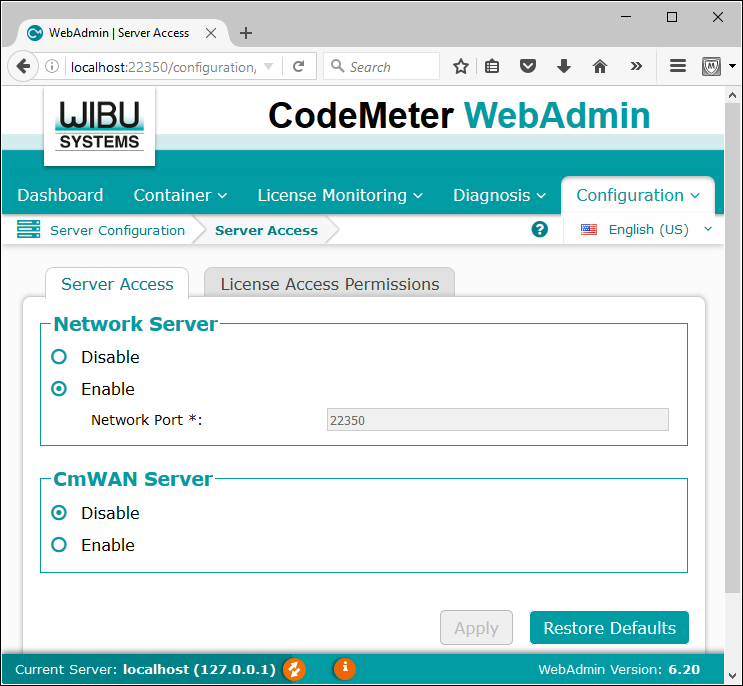Screen dimensions: 743x686
Task: Click the WIBU Systems logo
Action: tap(100, 126)
